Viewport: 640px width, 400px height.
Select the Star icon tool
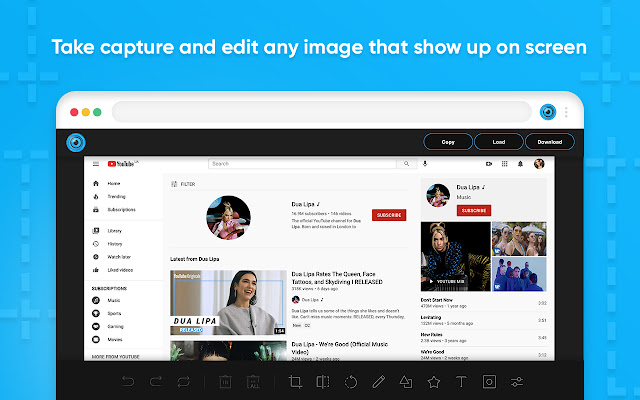coord(433,382)
